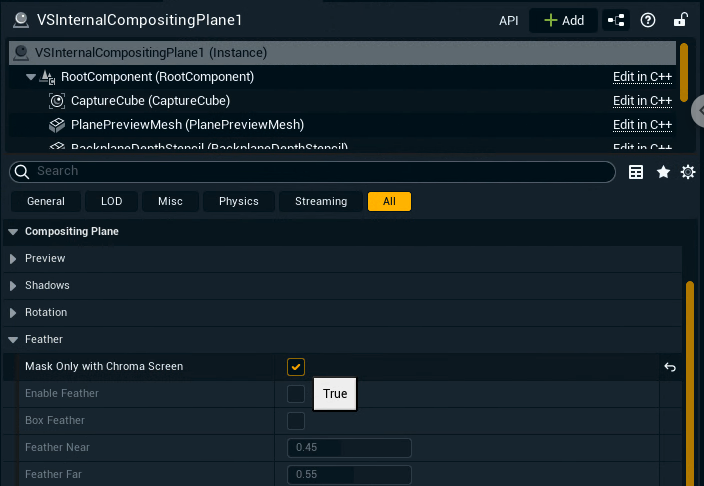Open the help question mark icon
704x486 pixels.
point(648,20)
